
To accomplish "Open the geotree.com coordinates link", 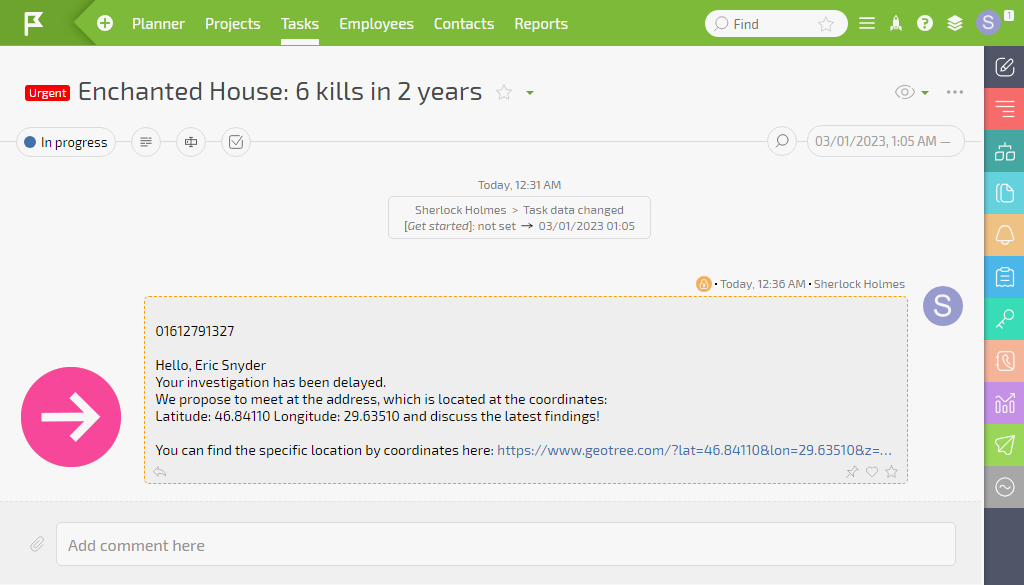I will click(x=694, y=450).
